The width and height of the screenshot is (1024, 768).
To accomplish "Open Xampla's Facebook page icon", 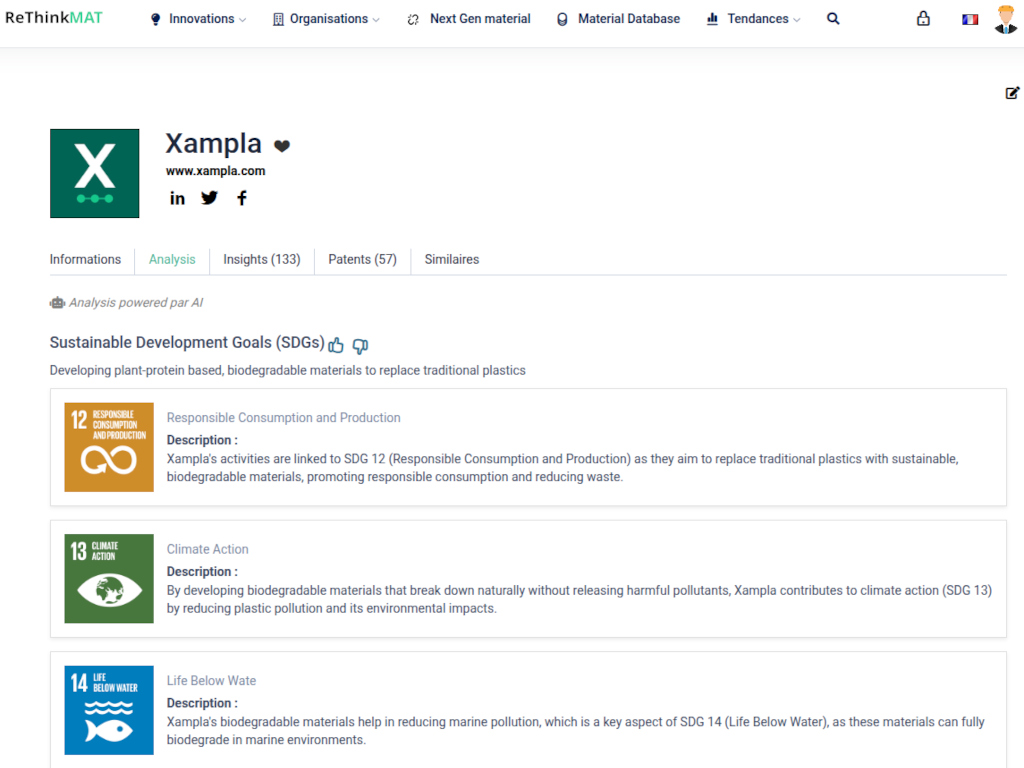I will pyautogui.click(x=242, y=198).
